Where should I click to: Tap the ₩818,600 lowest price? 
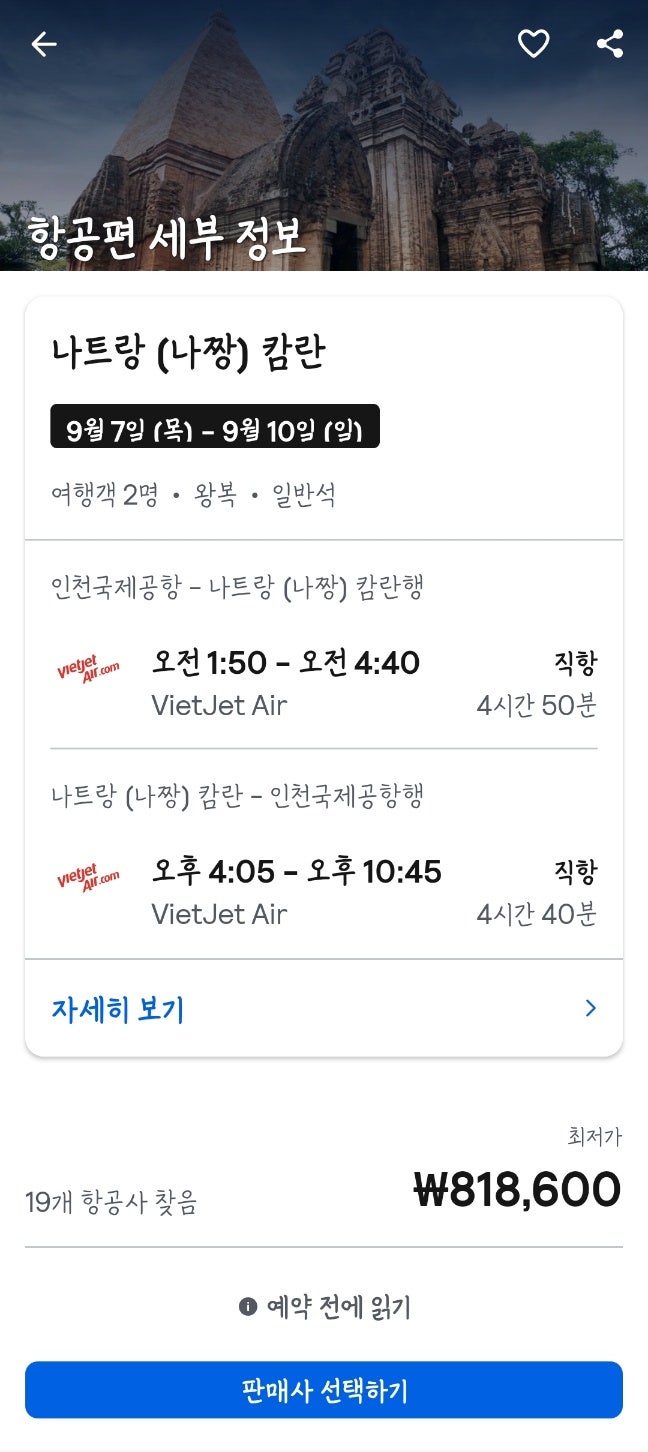point(517,1190)
